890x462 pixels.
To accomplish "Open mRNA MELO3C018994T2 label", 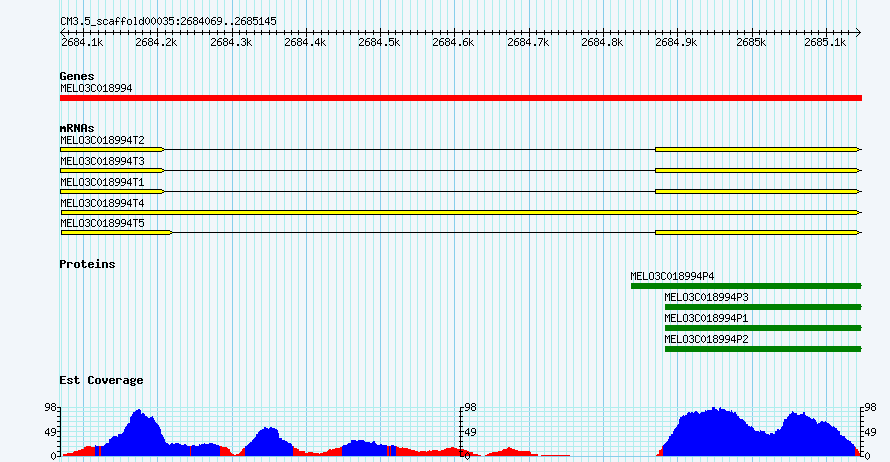I will [x=102, y=140].
